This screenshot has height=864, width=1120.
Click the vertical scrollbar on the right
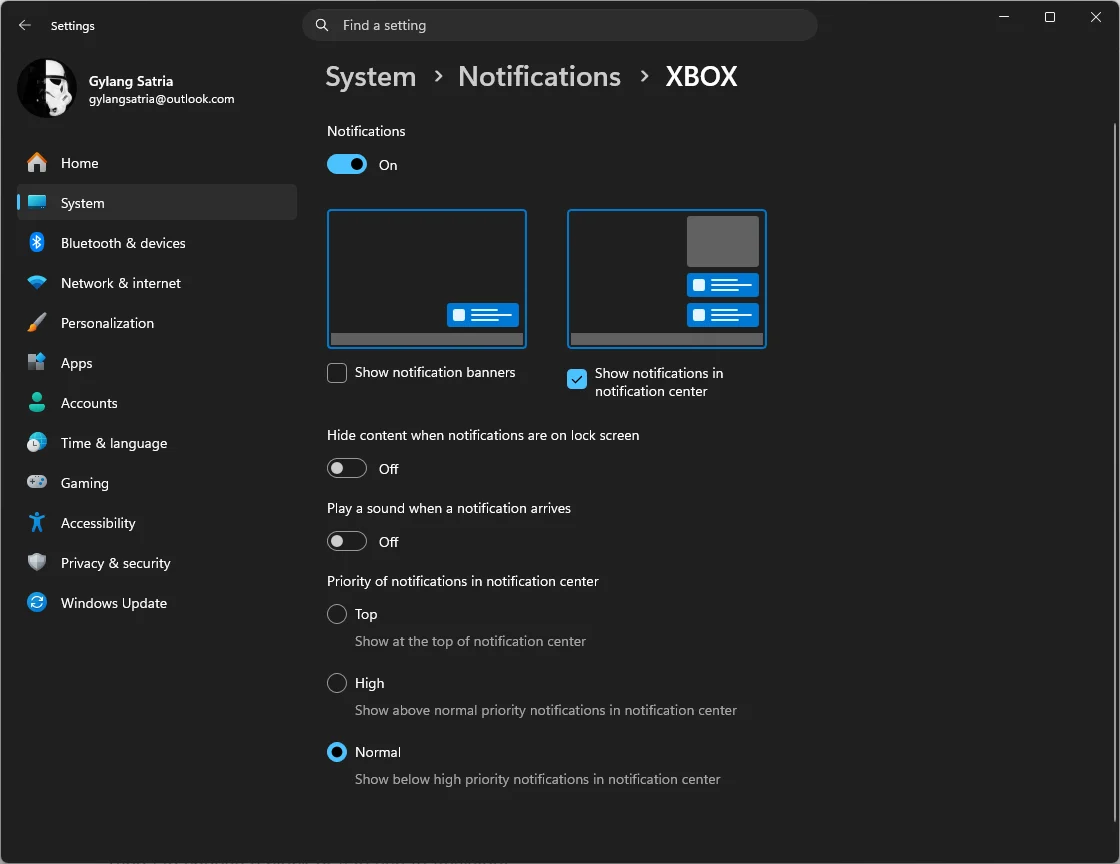pyautogui.click(x=1115, y=471)
